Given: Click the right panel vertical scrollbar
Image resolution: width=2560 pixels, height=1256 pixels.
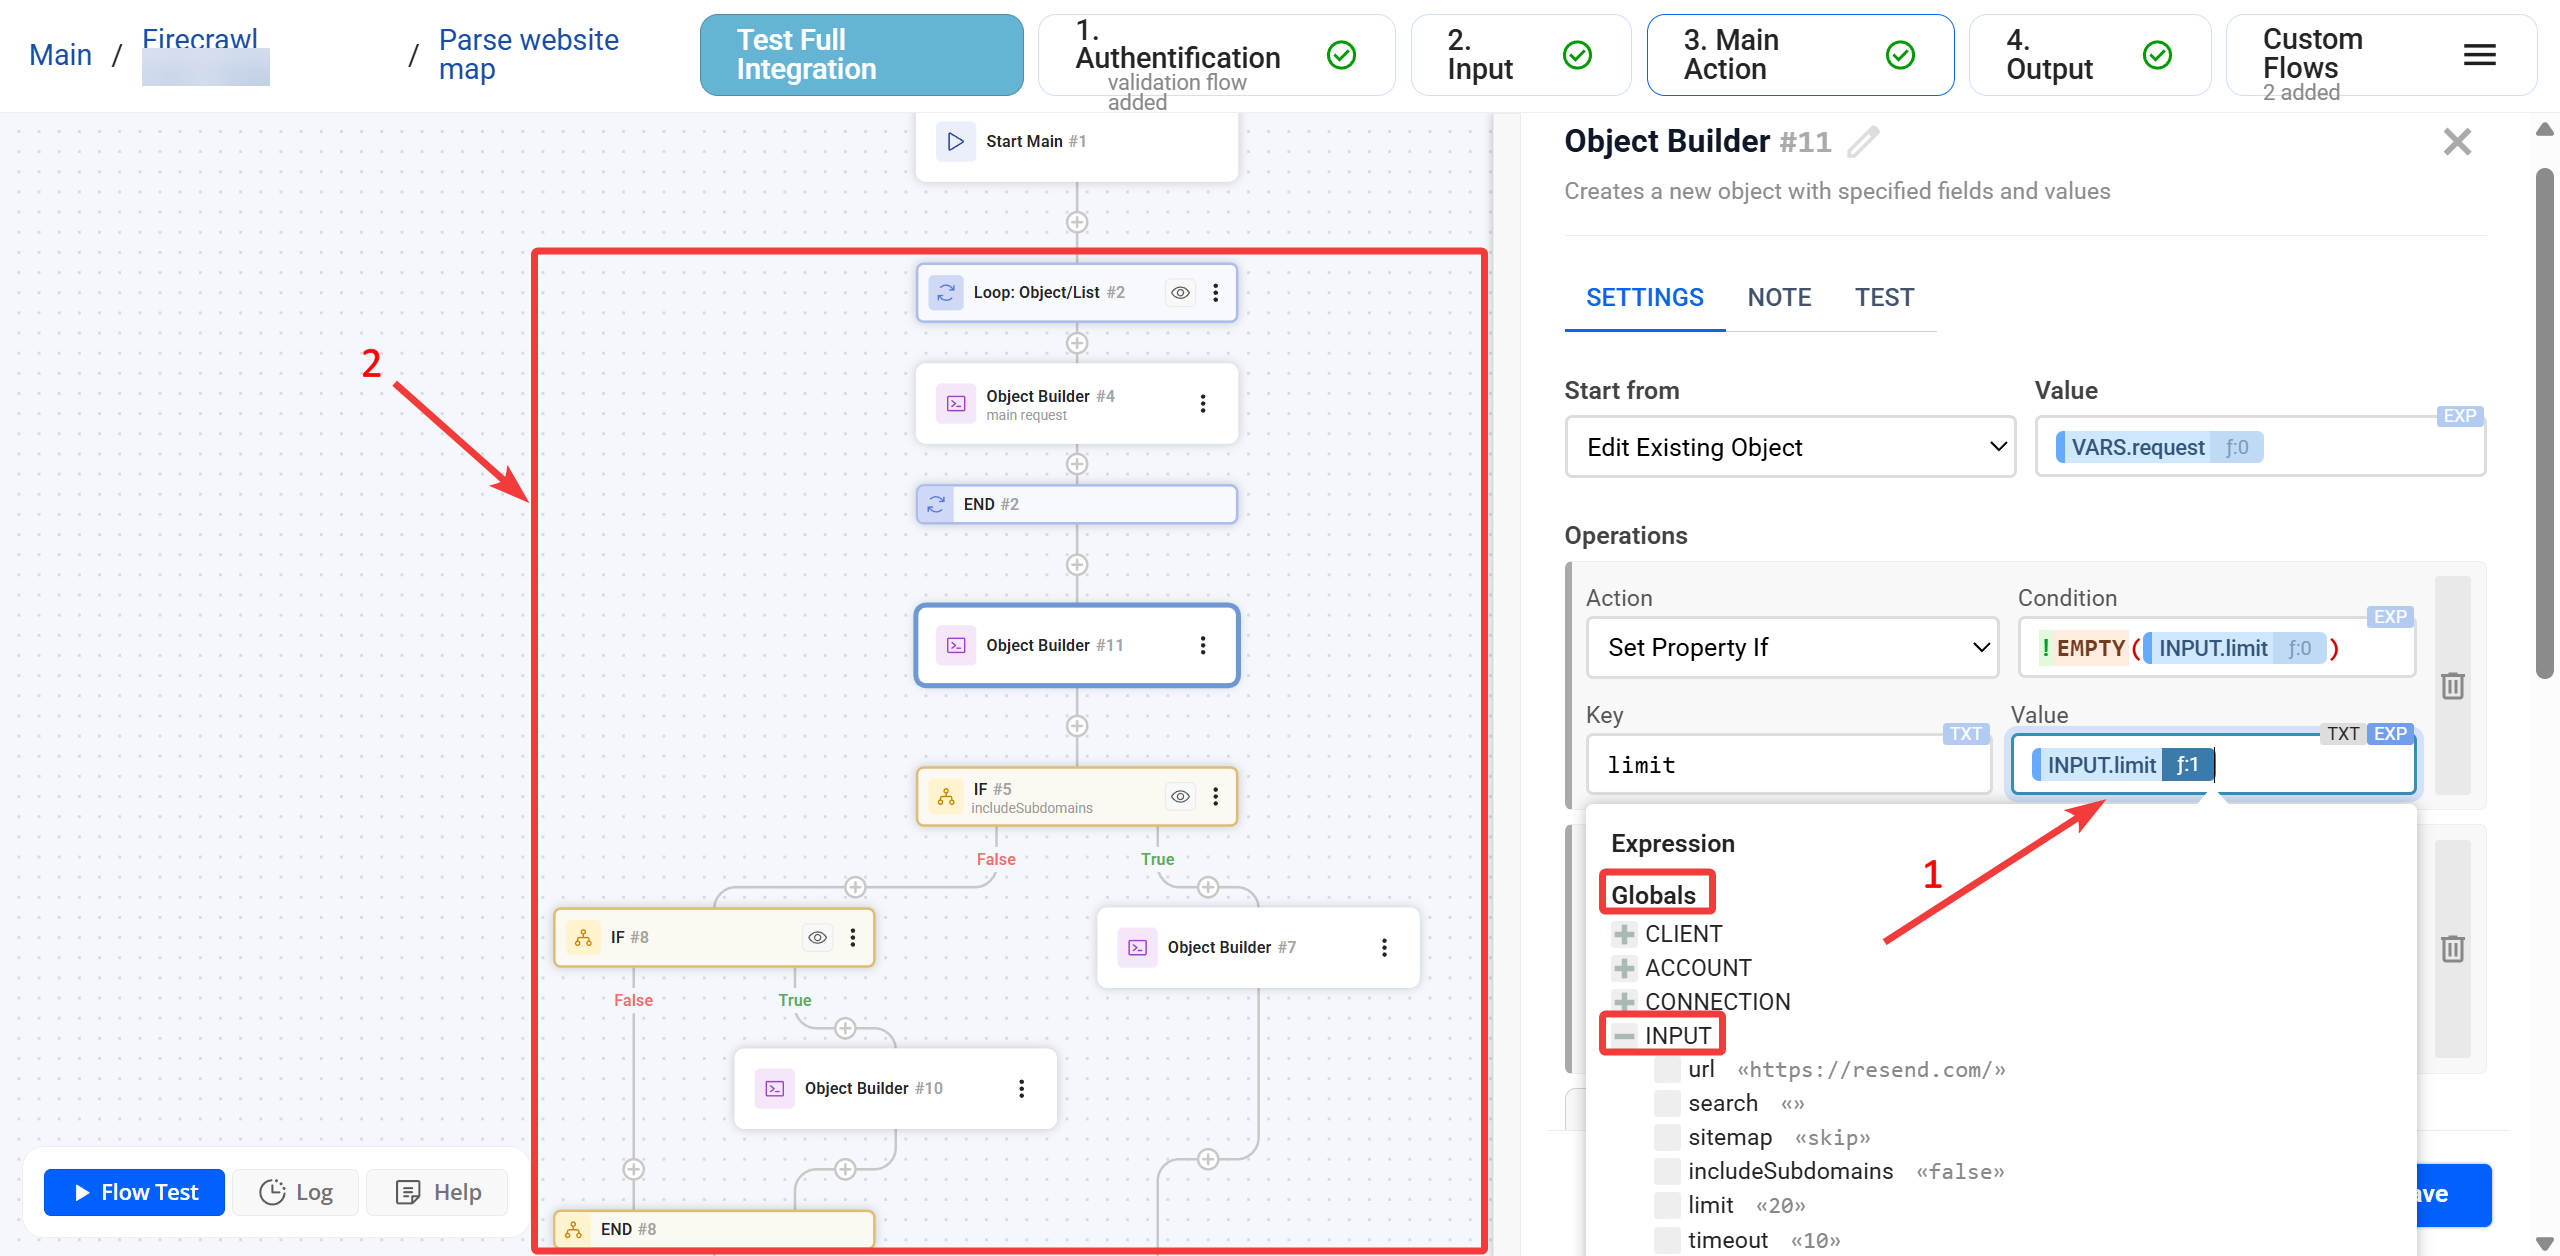Looking at the screenshot, I should click(x=2544, y=420).
